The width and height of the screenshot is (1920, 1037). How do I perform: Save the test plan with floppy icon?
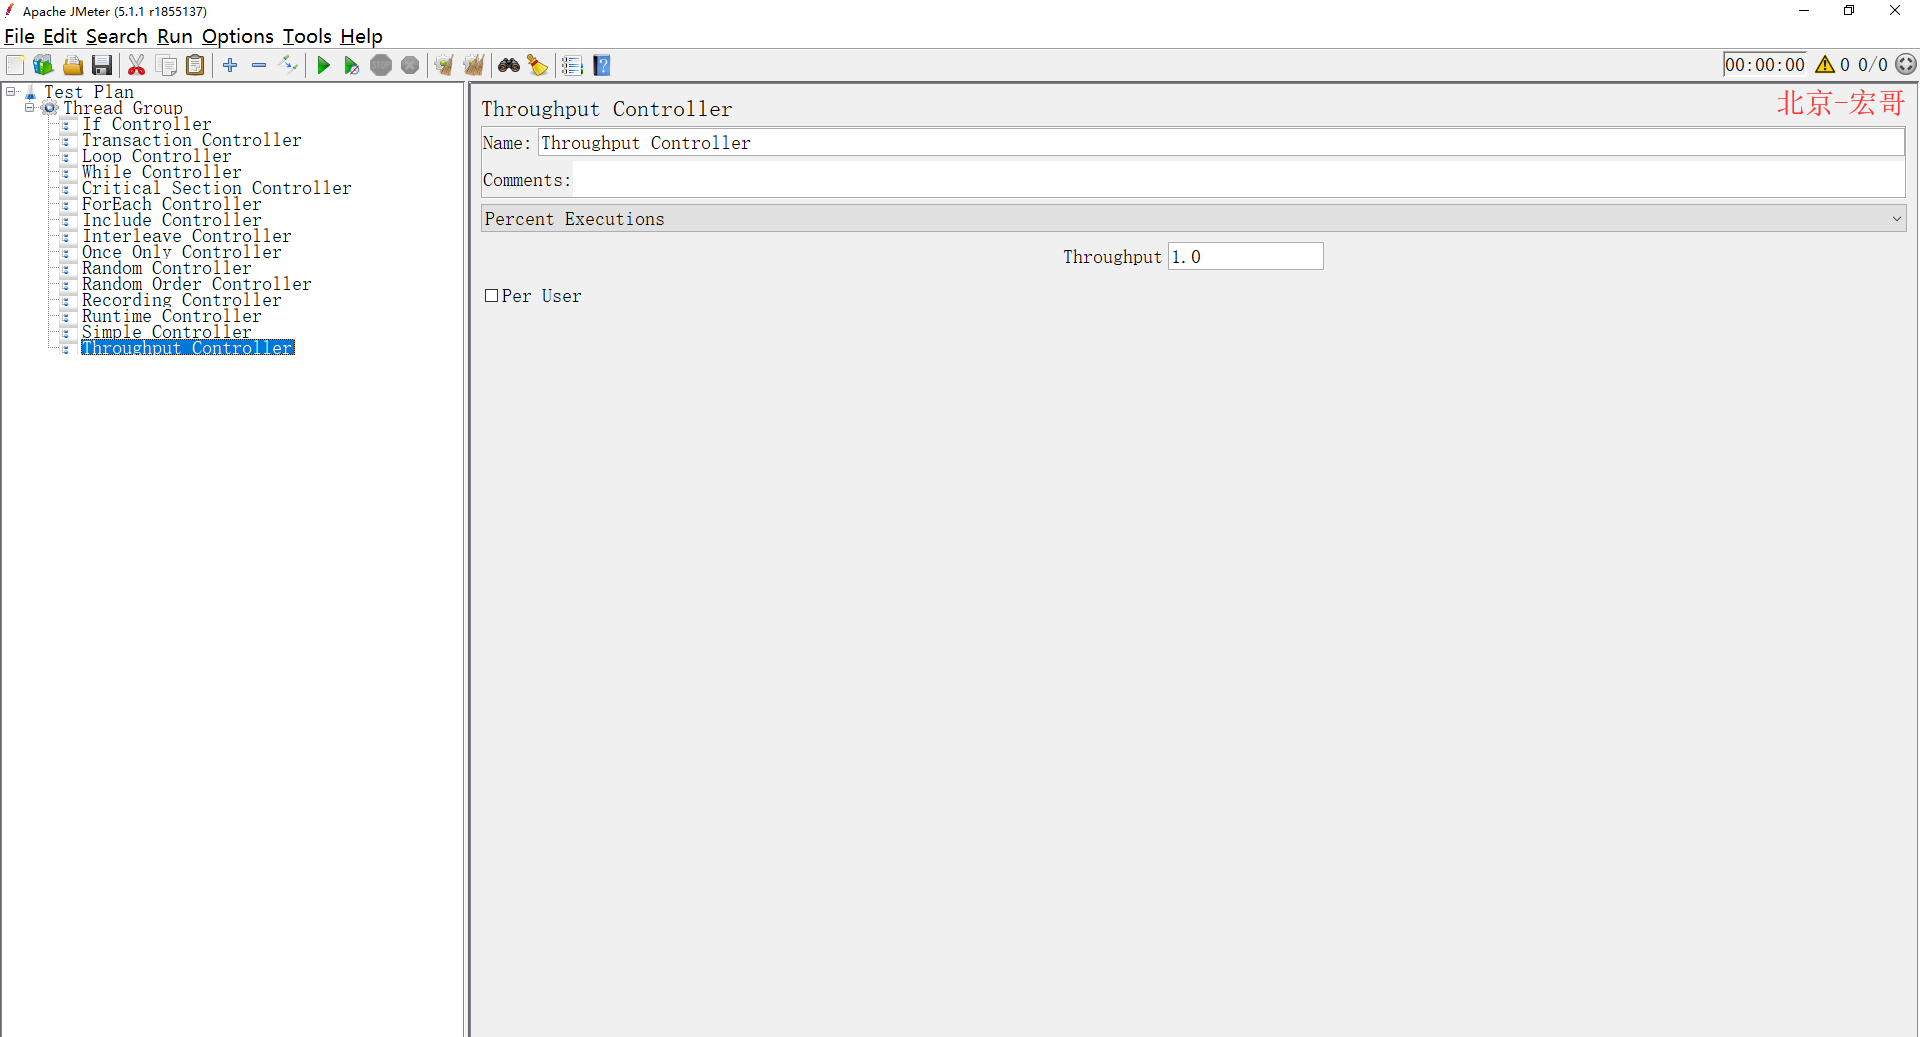[102, 65]
